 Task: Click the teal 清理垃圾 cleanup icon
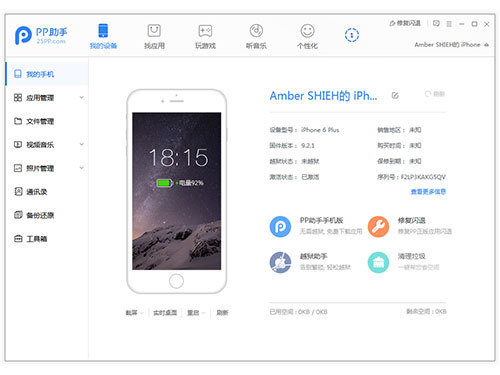378,262
